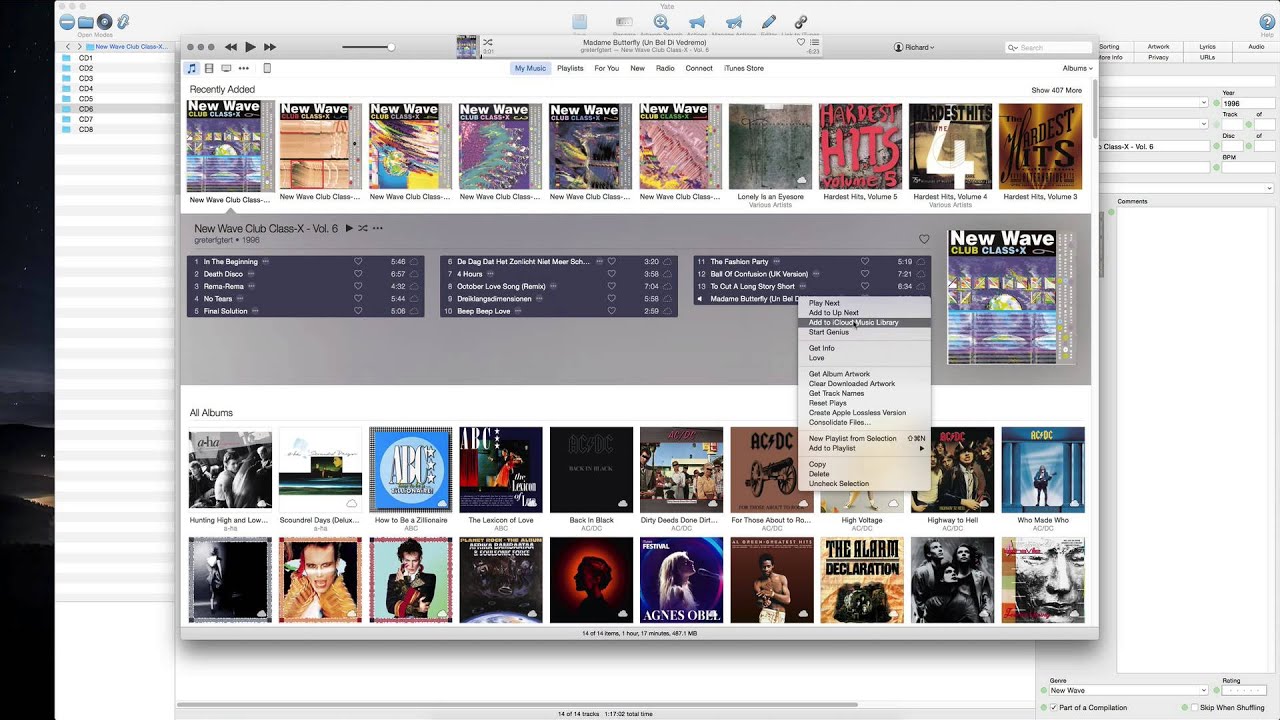
Task: Open the Up Next list icon
Action: [815, 42]
